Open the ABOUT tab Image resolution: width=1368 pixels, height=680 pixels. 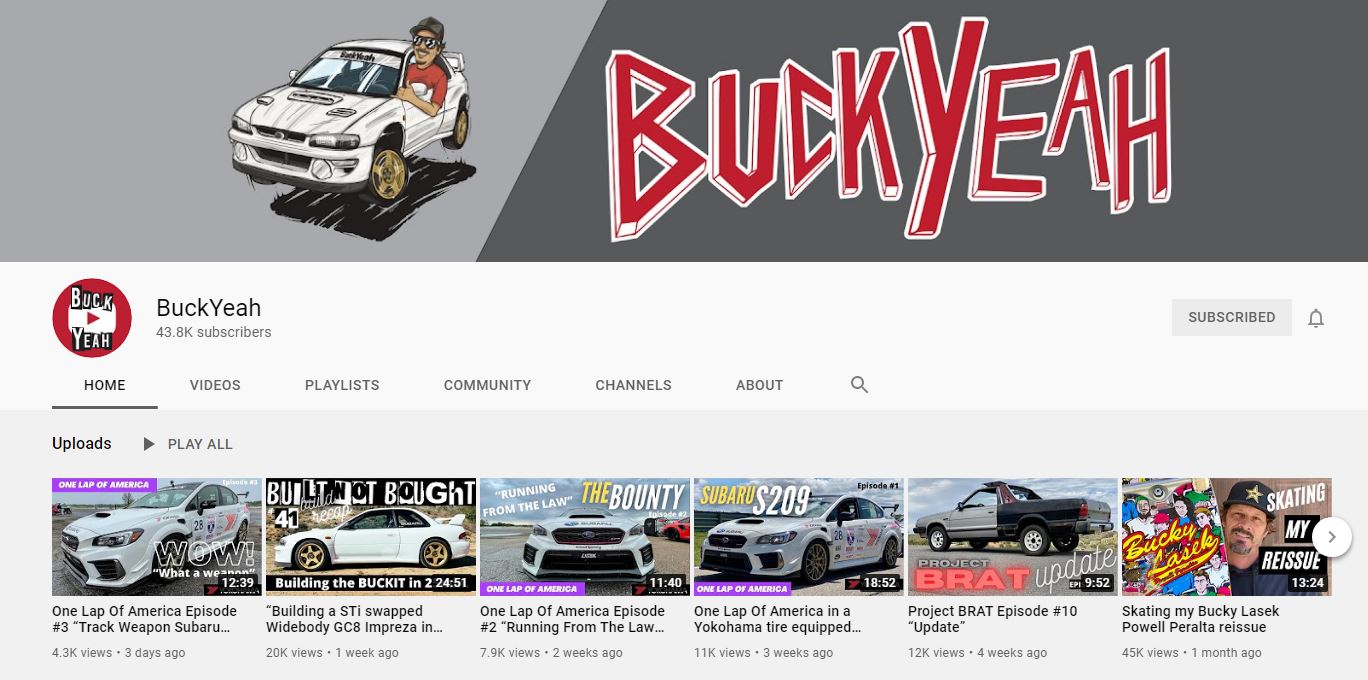[x=759, y=385]
